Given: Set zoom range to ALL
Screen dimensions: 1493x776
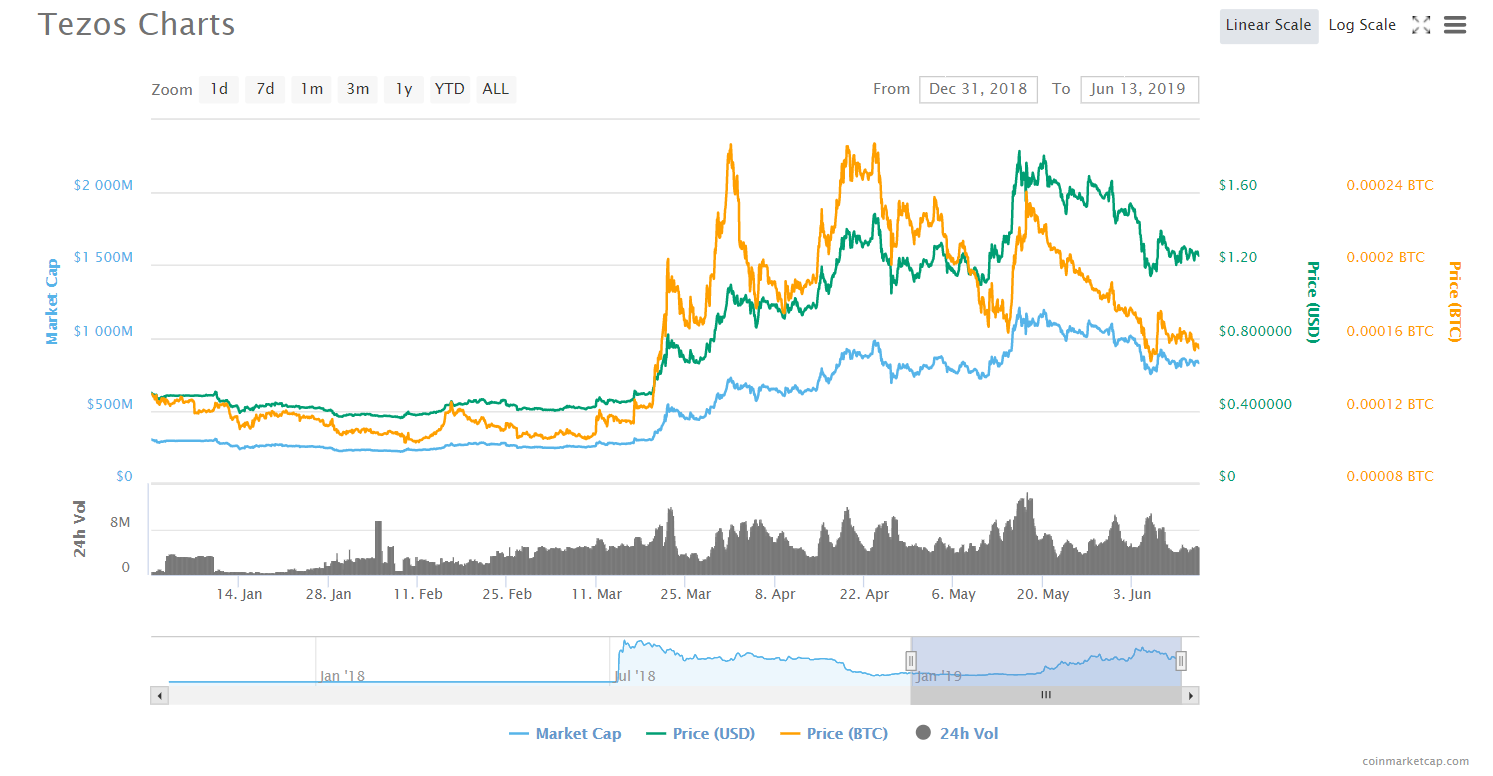Looking at the screenshot, I should pyautogui.click(x=496, y=89).
